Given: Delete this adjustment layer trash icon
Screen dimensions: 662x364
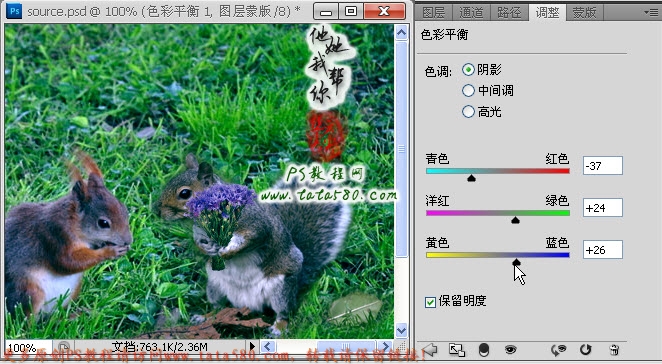Looking at the screenshot, I should [614, 350].
